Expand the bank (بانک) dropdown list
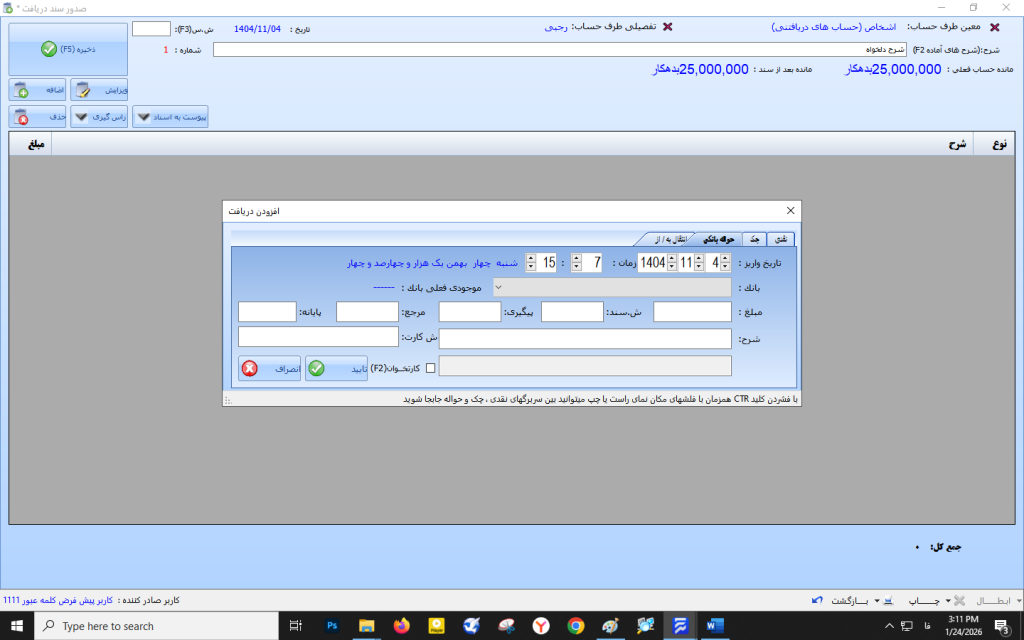Viewport: 1024px width, 640px height. click(500, 287)
